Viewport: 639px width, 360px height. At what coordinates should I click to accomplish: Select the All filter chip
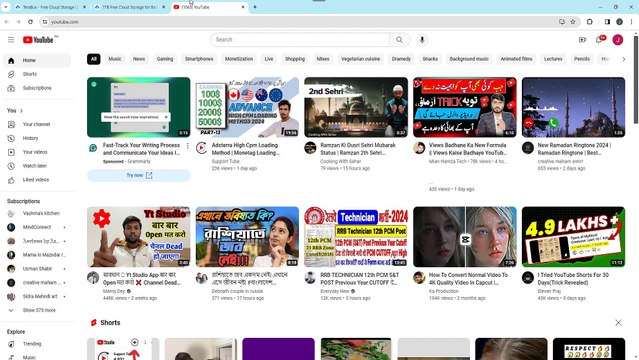pos(94,59)
